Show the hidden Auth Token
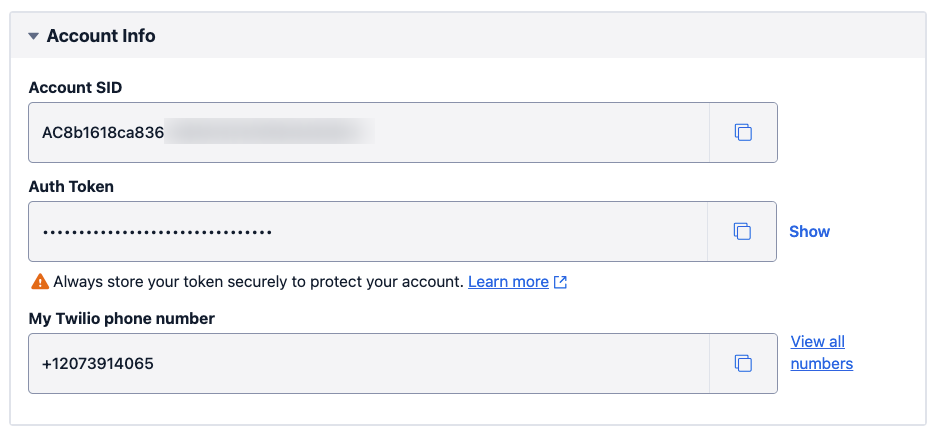 point(809,231)
